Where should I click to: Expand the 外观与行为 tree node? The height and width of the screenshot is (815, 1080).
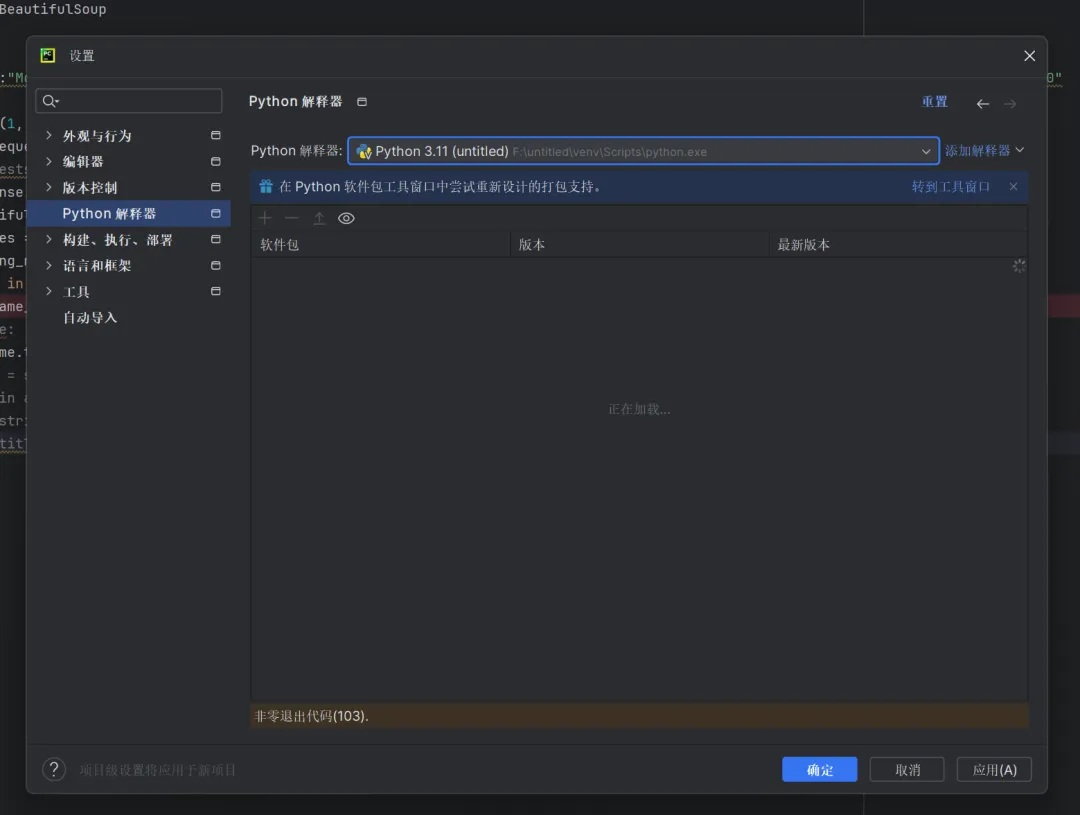pyautogui.click(x=48, y=135)
